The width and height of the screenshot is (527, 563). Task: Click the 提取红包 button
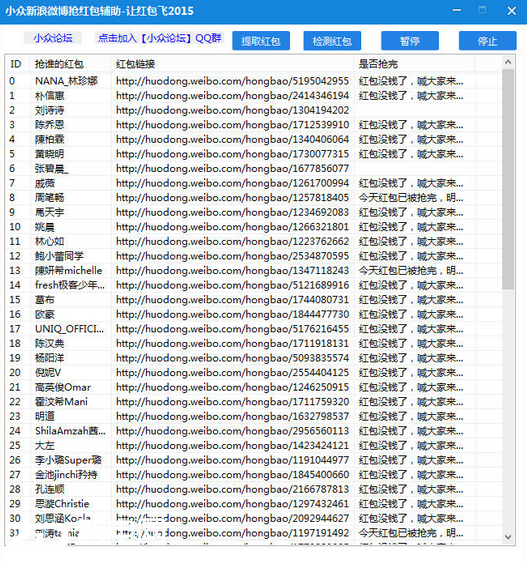tap(261, 41)
